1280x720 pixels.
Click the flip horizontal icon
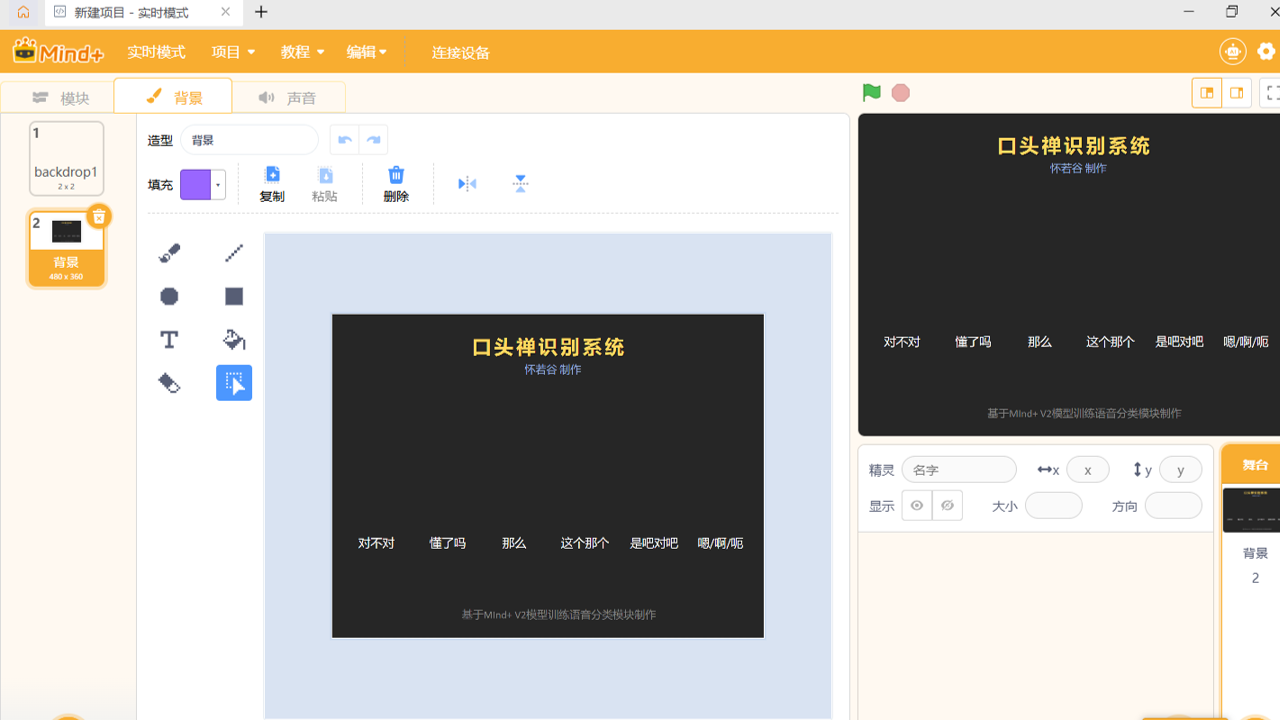466,183
